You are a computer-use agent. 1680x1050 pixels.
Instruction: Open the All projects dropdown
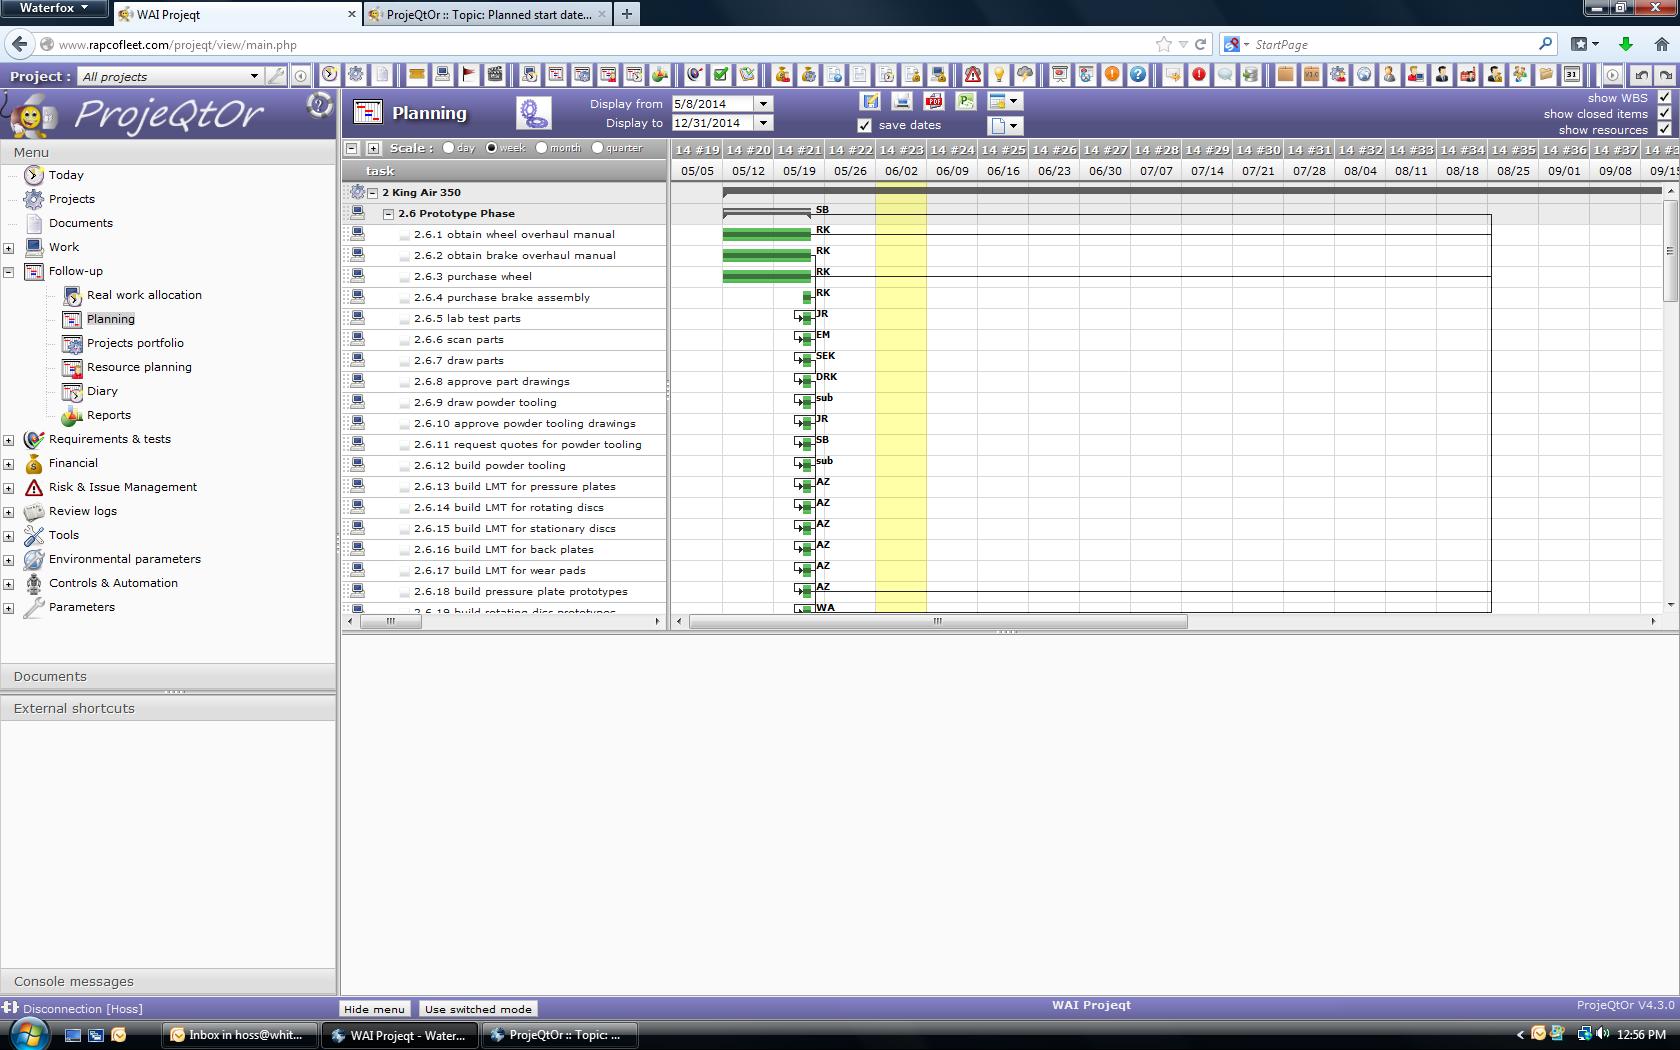[x=254, y=76]
